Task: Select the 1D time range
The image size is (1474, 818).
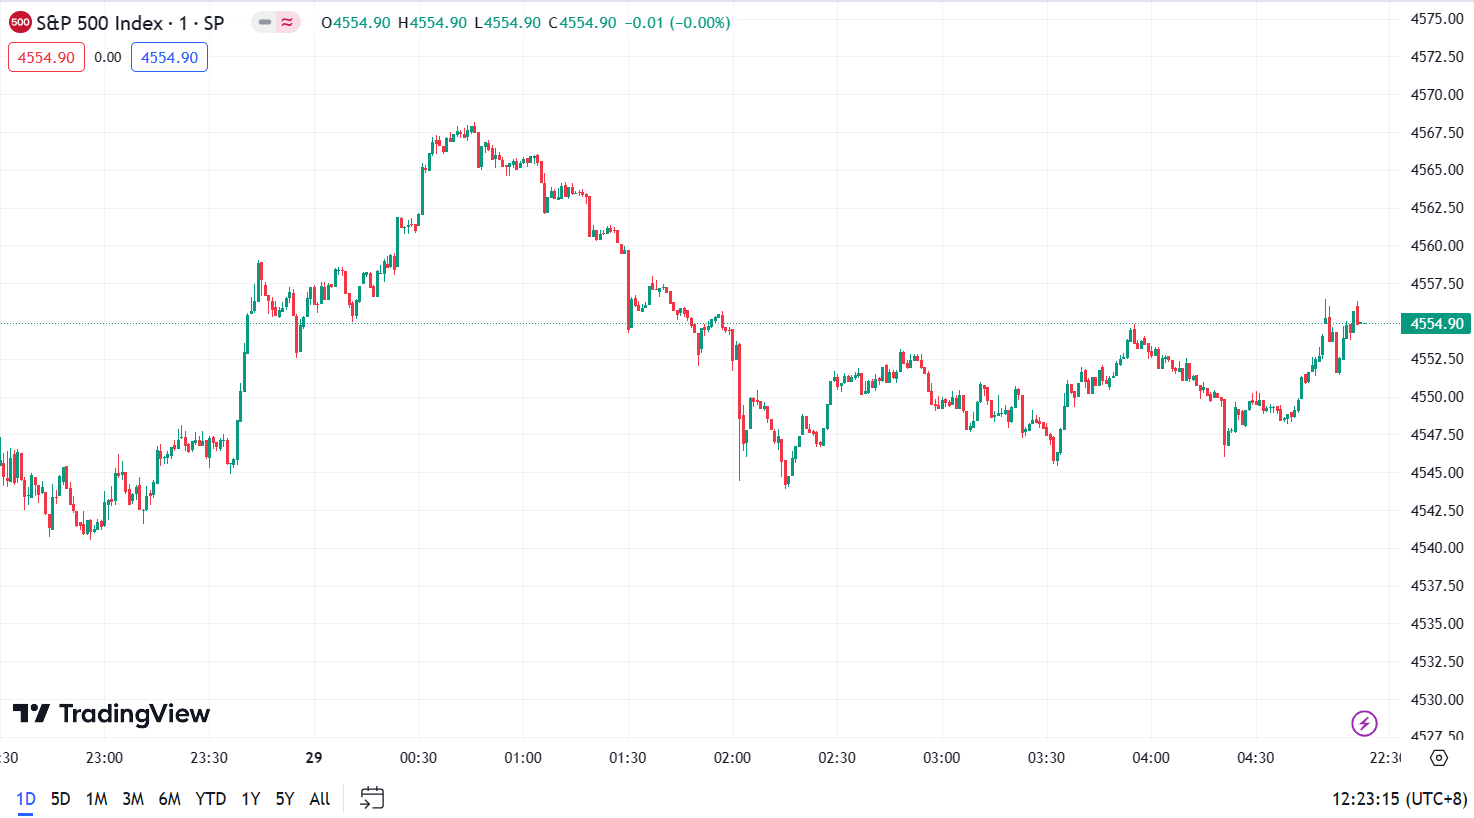Action: click(25, 798)
